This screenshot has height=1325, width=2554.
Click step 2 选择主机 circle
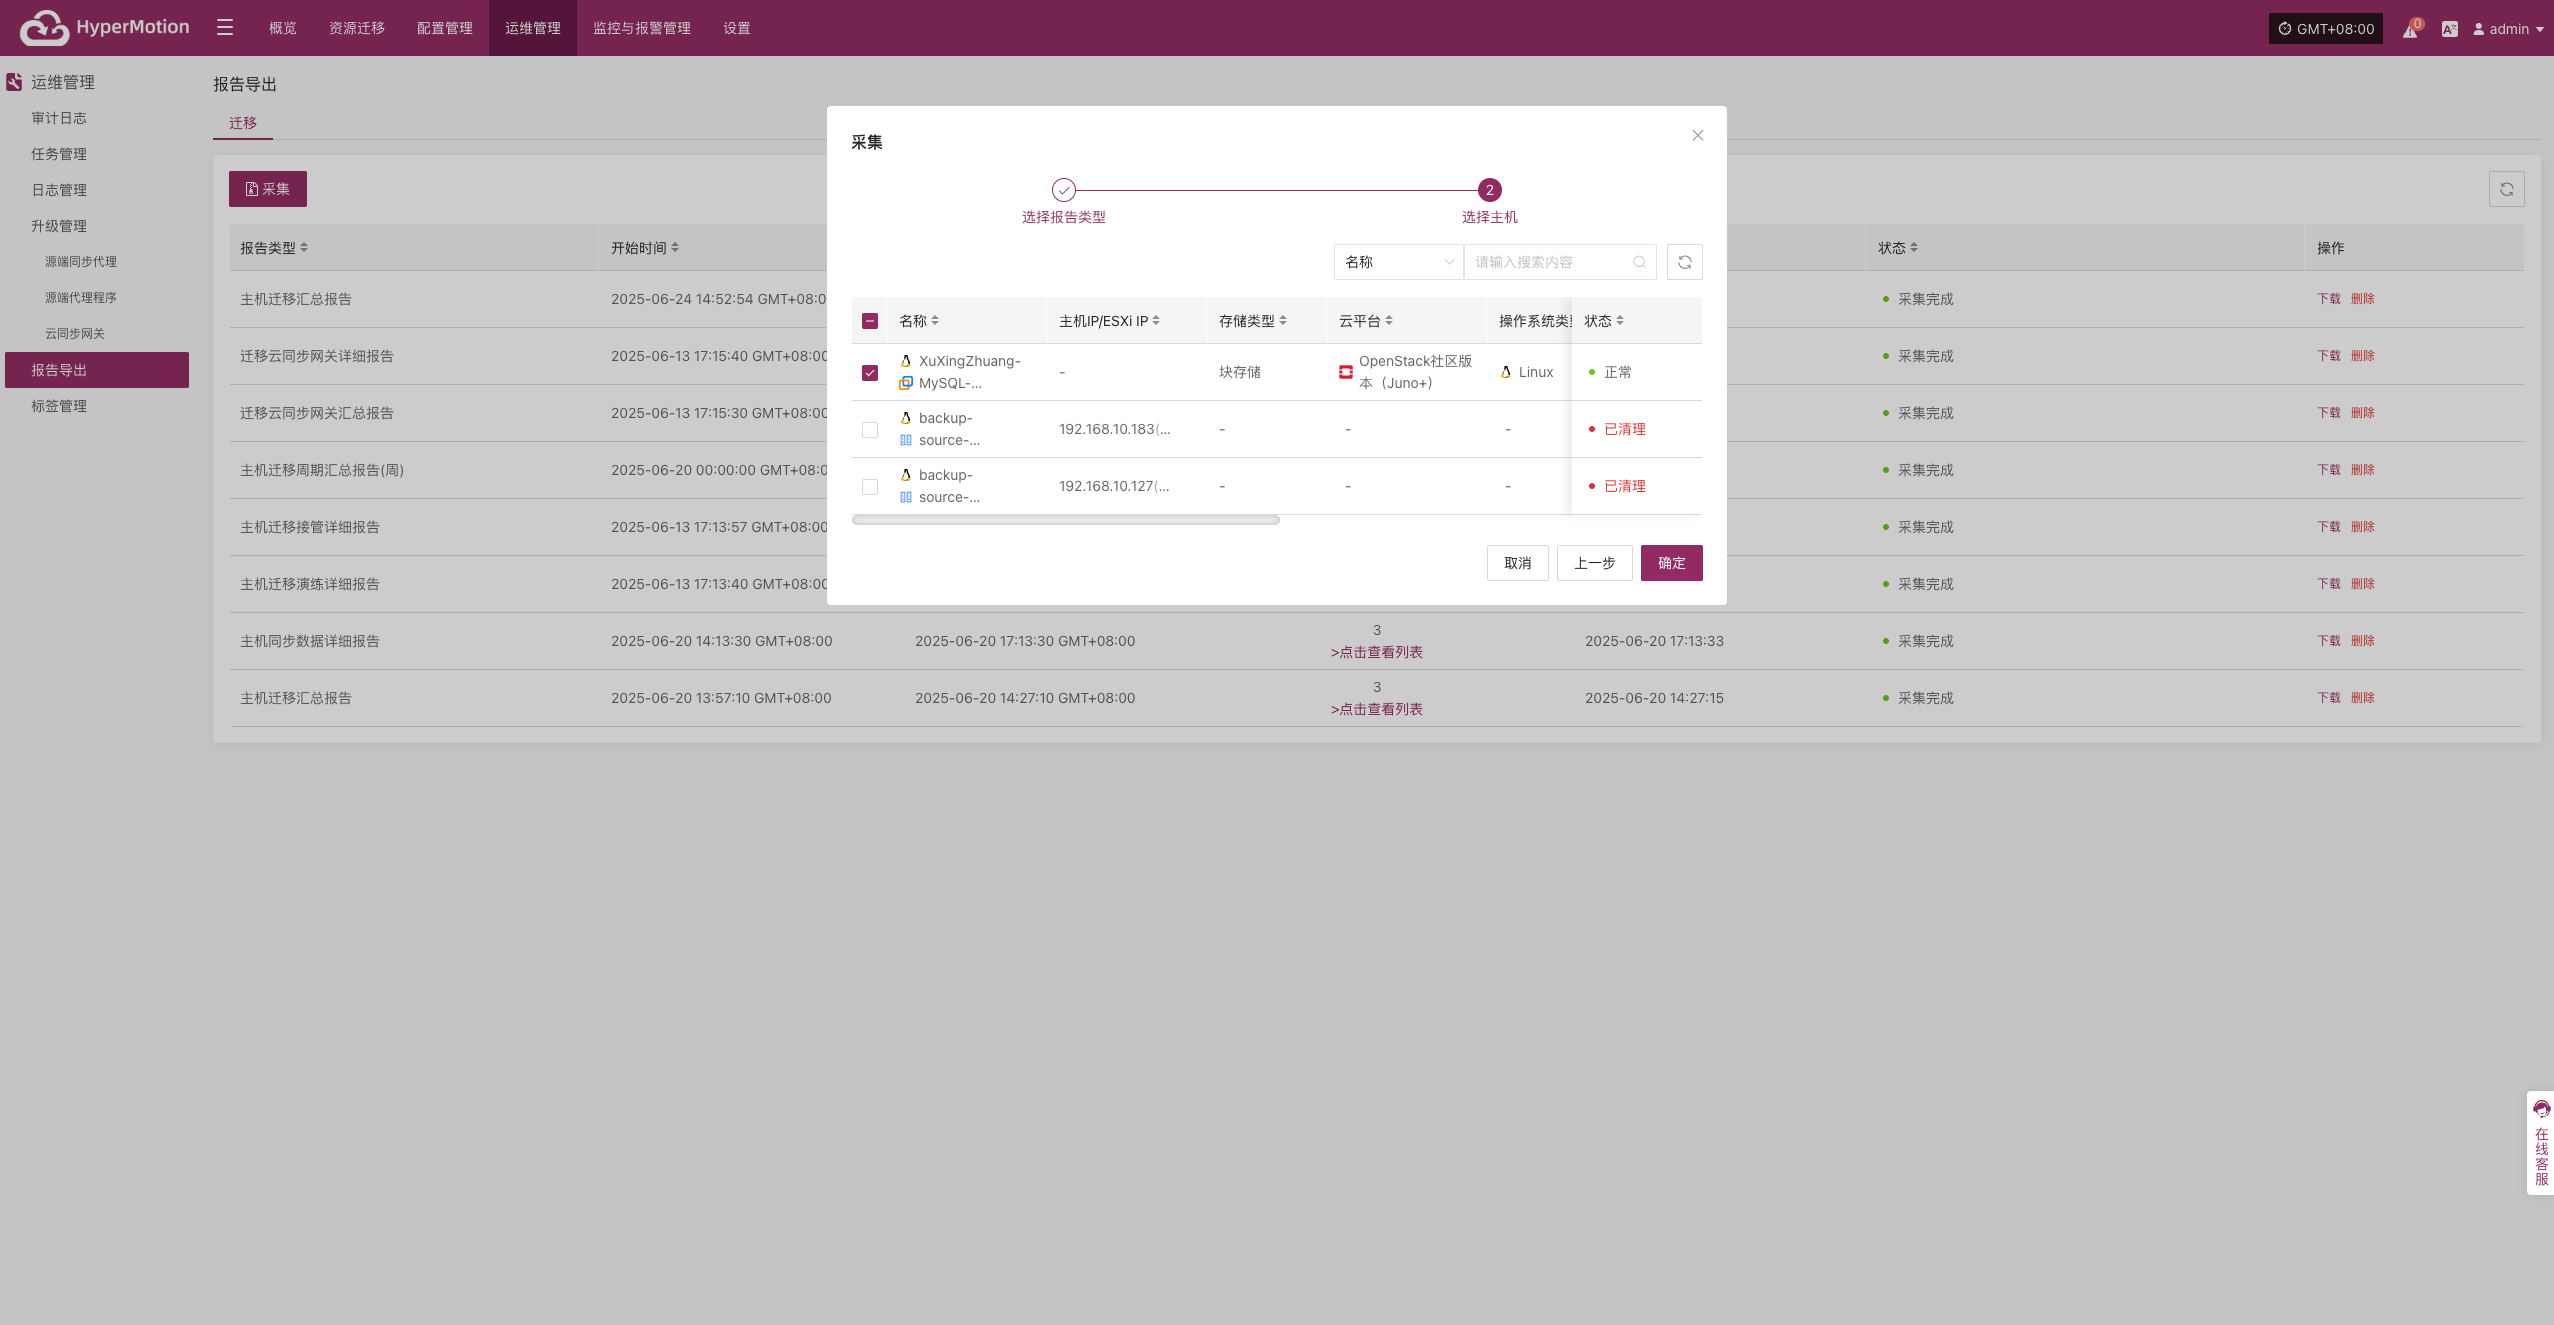click(x=1490, y=190)
